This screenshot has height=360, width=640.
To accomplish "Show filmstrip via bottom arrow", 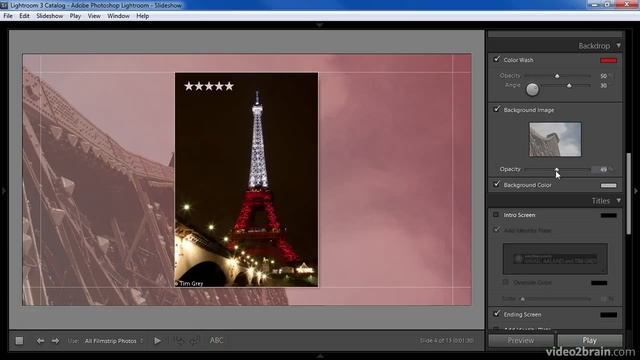I will click(x=320, y=356).
